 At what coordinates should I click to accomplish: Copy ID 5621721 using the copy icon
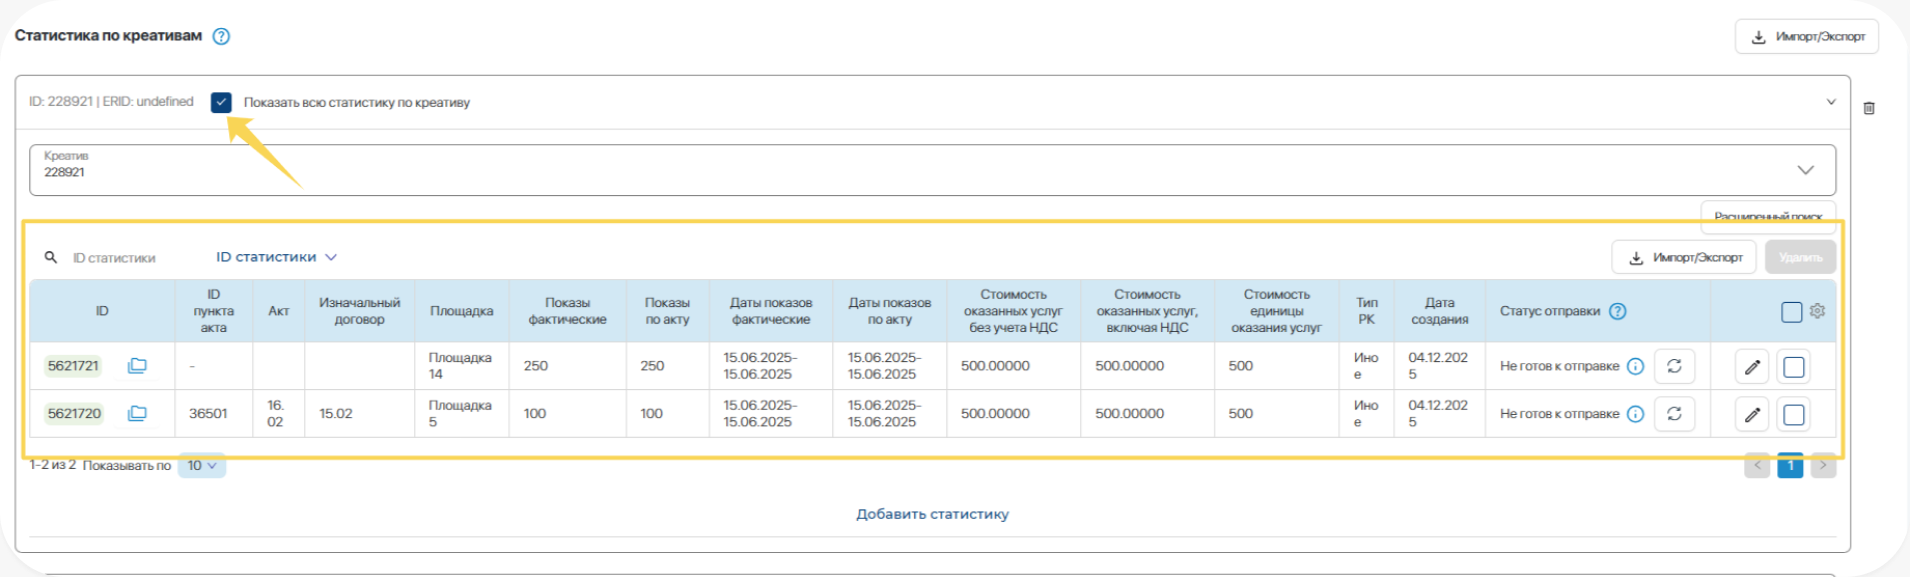pos(137,366)
